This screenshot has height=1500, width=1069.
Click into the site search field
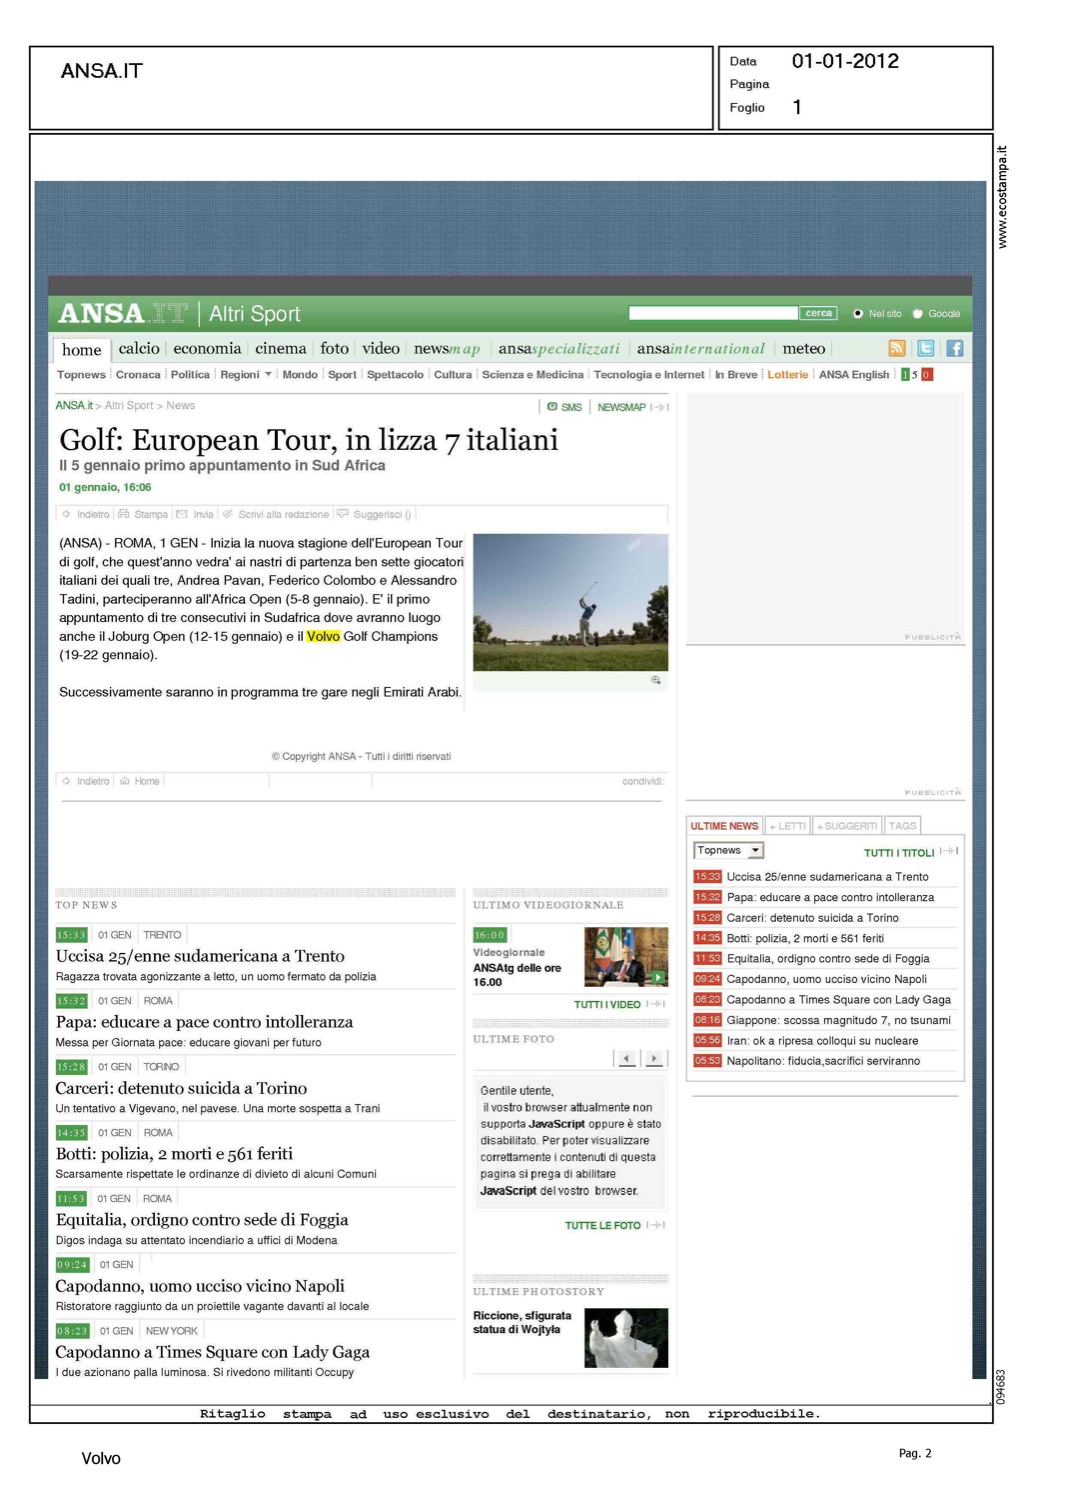click(713, 314)
